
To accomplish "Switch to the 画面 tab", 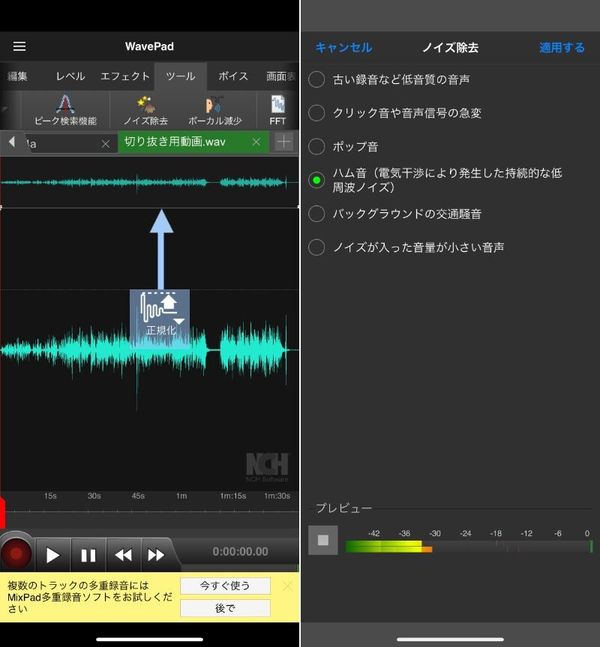I will (x=281, y=76).
